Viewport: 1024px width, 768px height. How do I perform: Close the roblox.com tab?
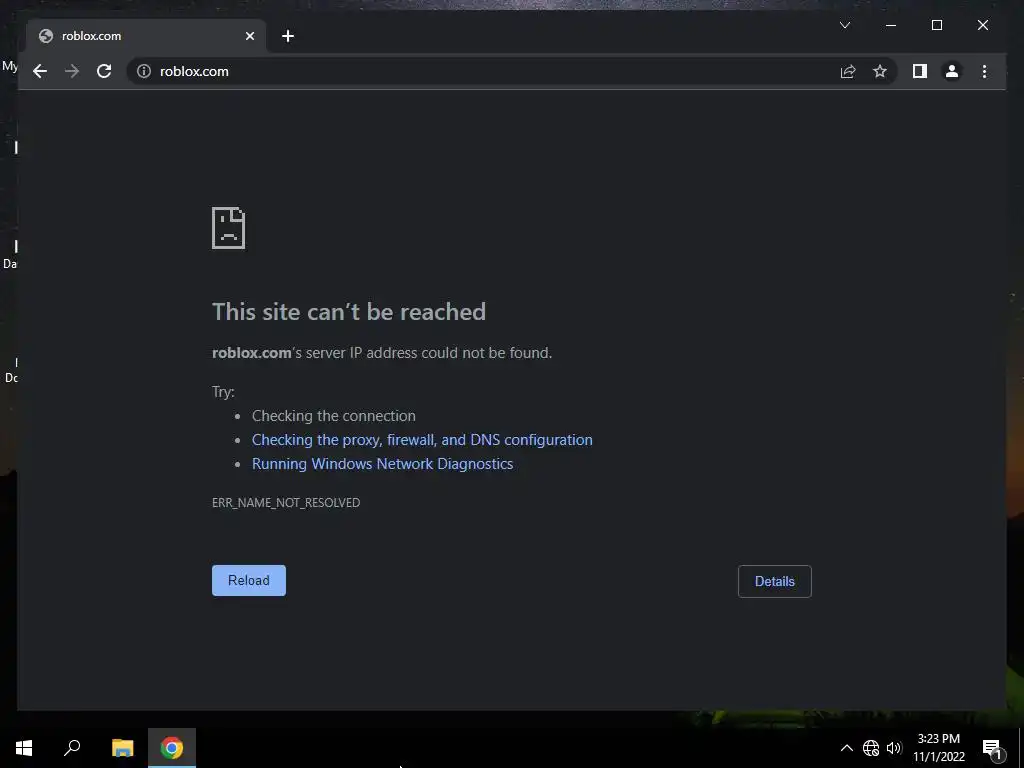coord(249,36)
